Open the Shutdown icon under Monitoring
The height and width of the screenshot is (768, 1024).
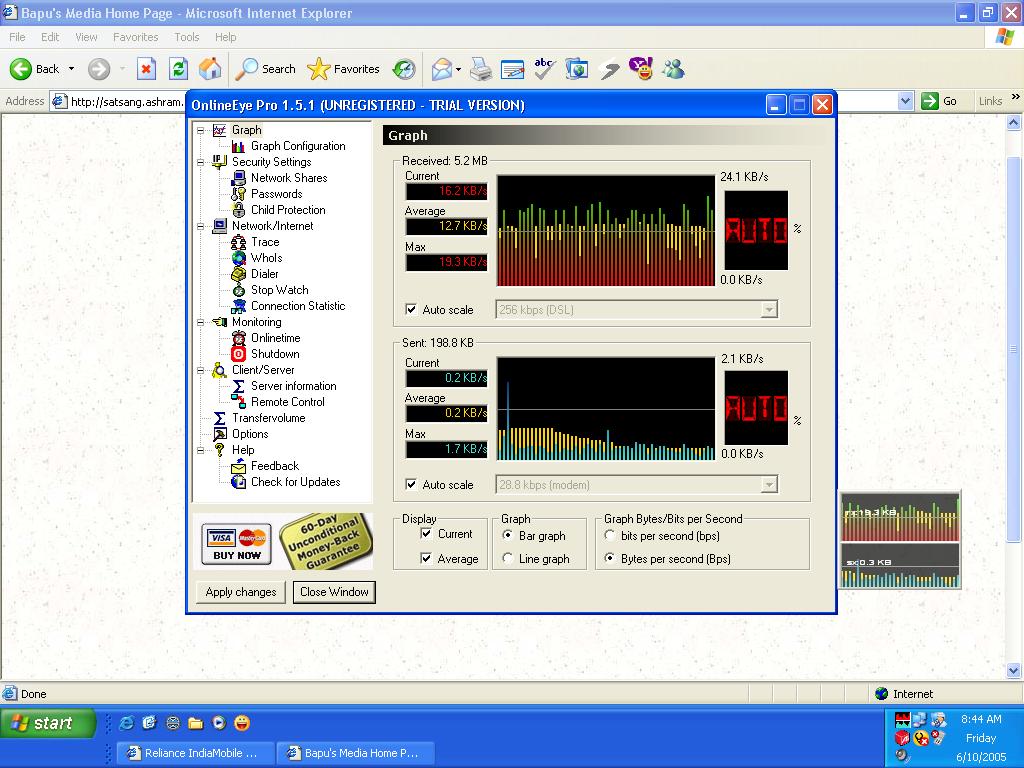[x=238, y=354]
